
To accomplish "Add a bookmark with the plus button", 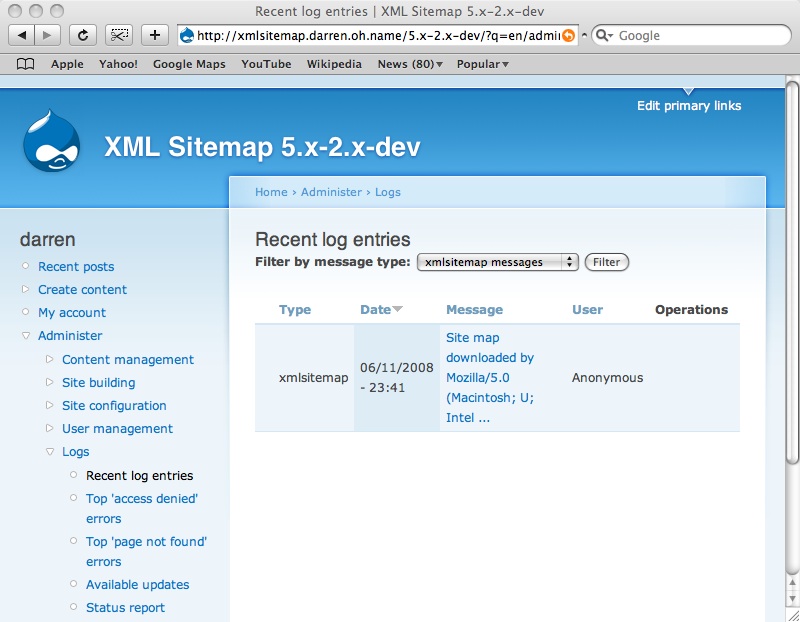I will click(155, 35).
